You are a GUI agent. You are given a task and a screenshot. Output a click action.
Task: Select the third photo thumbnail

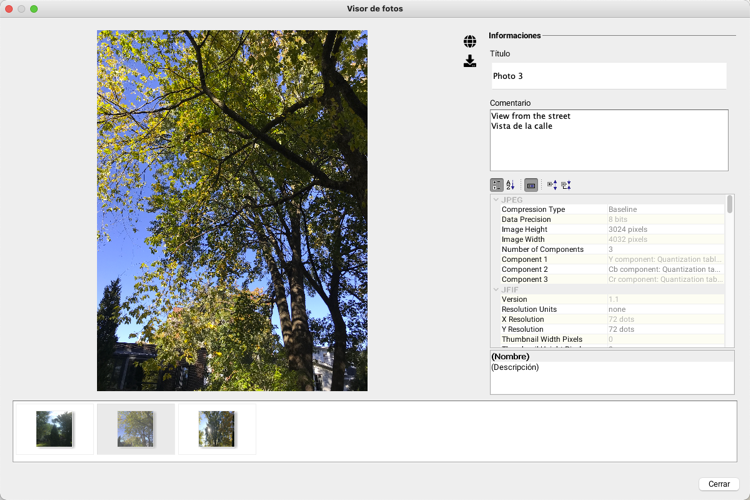217,429
